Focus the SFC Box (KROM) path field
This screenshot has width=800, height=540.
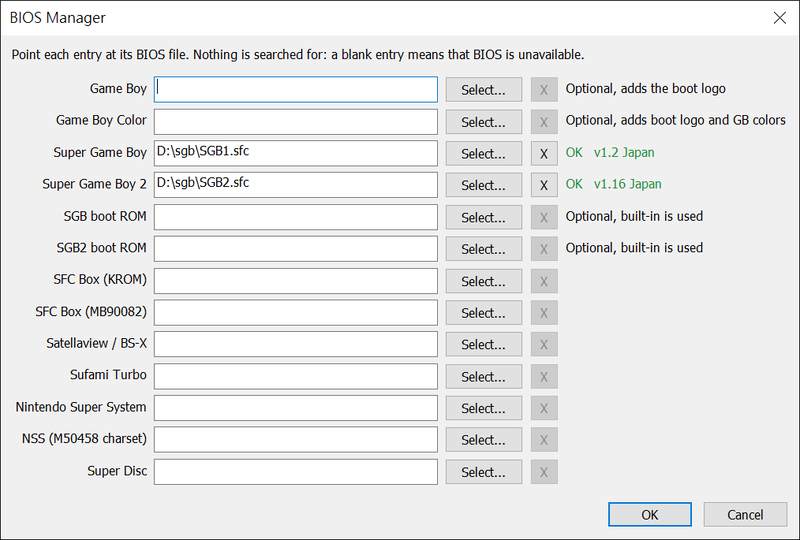(x=296, y=281)
